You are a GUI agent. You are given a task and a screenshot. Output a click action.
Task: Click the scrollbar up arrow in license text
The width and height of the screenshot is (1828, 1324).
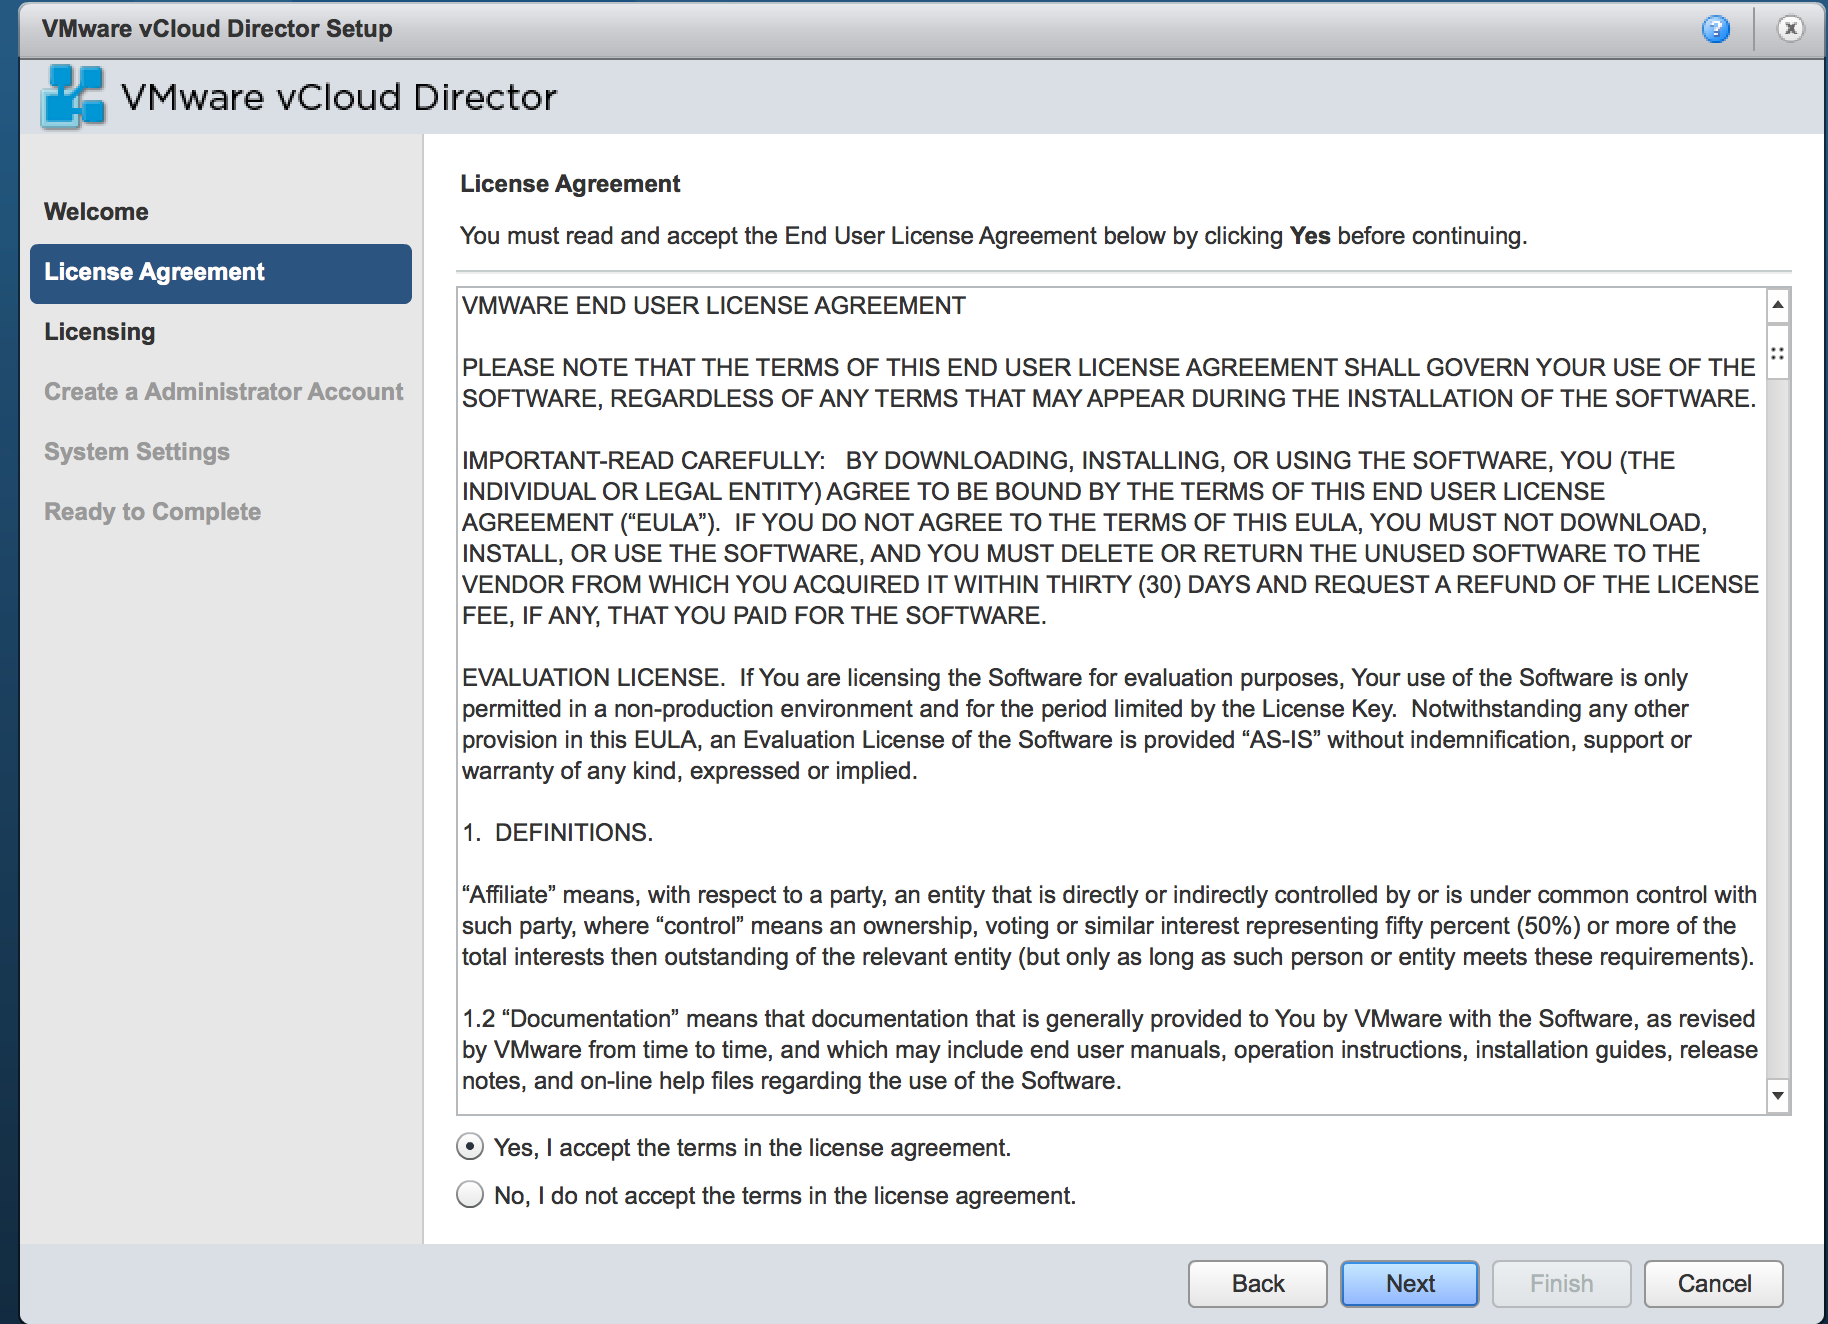(x=1777, y=304)
